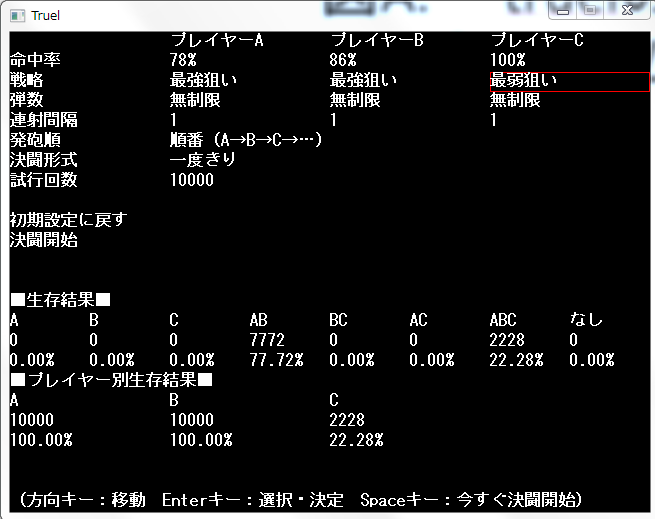The width and height of the screenshot is (655, 519).
Task: Click the ABC survival count 2228
Action: pyautogui.click(x=507, y=340)
